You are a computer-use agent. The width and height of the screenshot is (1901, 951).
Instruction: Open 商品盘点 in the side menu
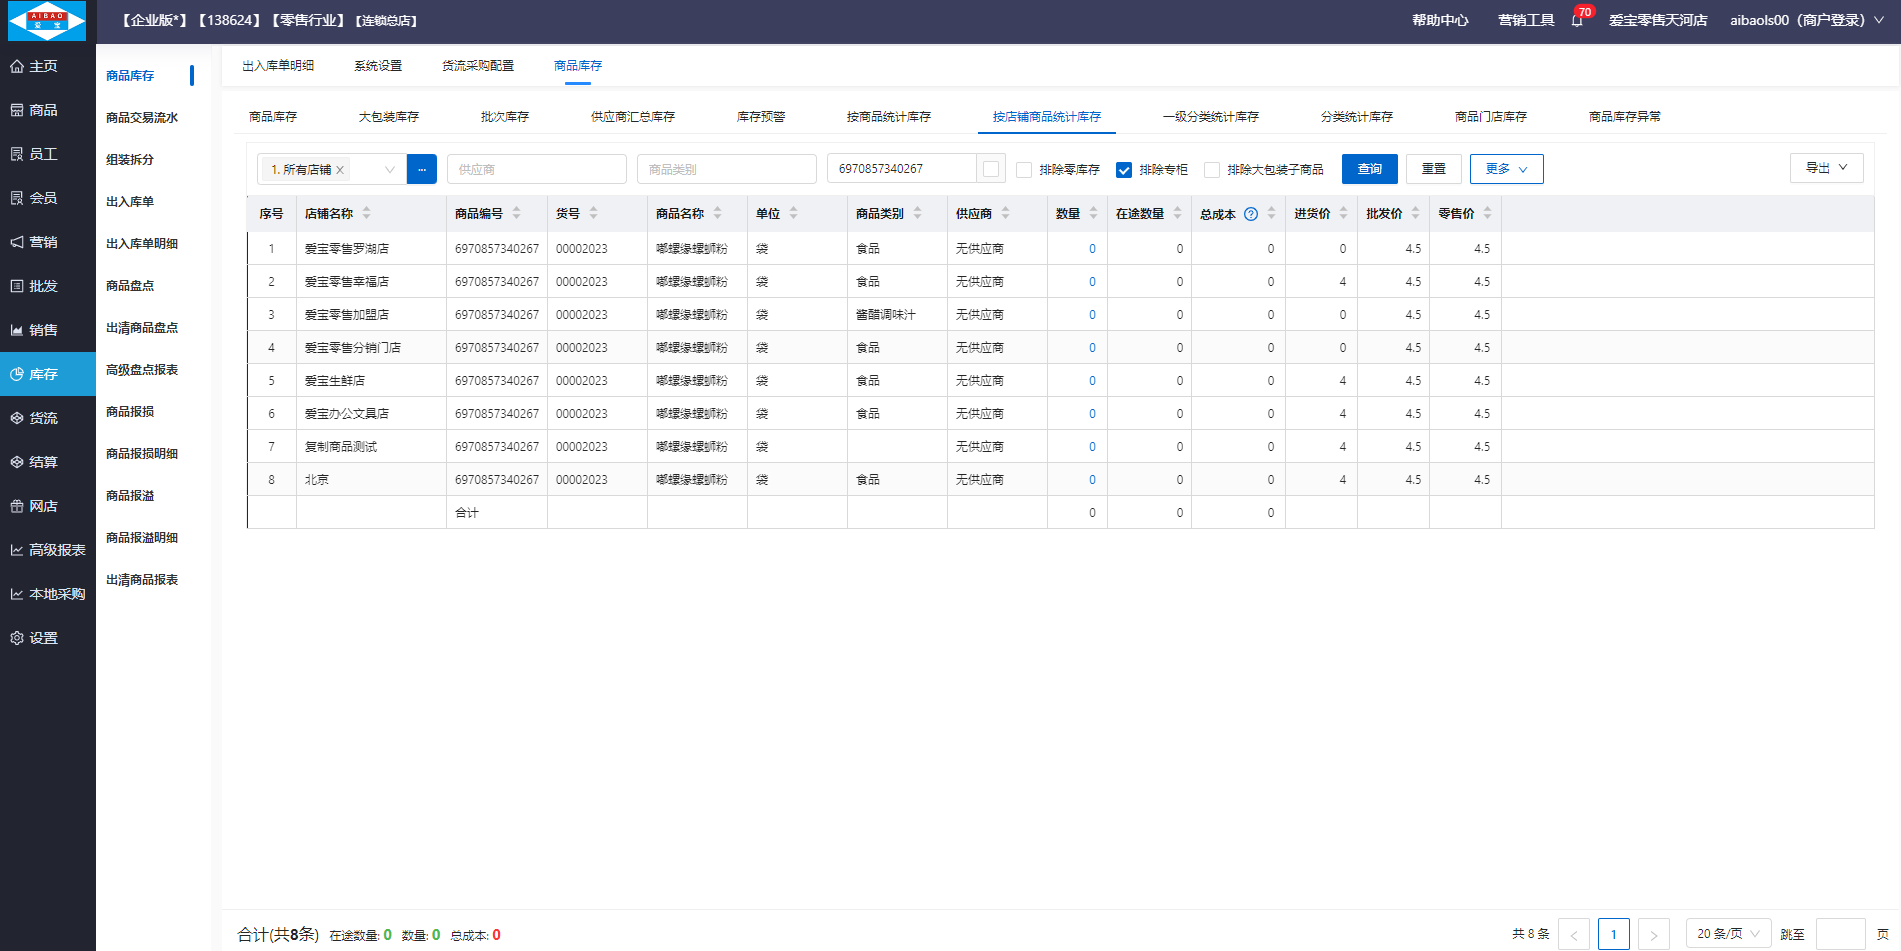130,286
